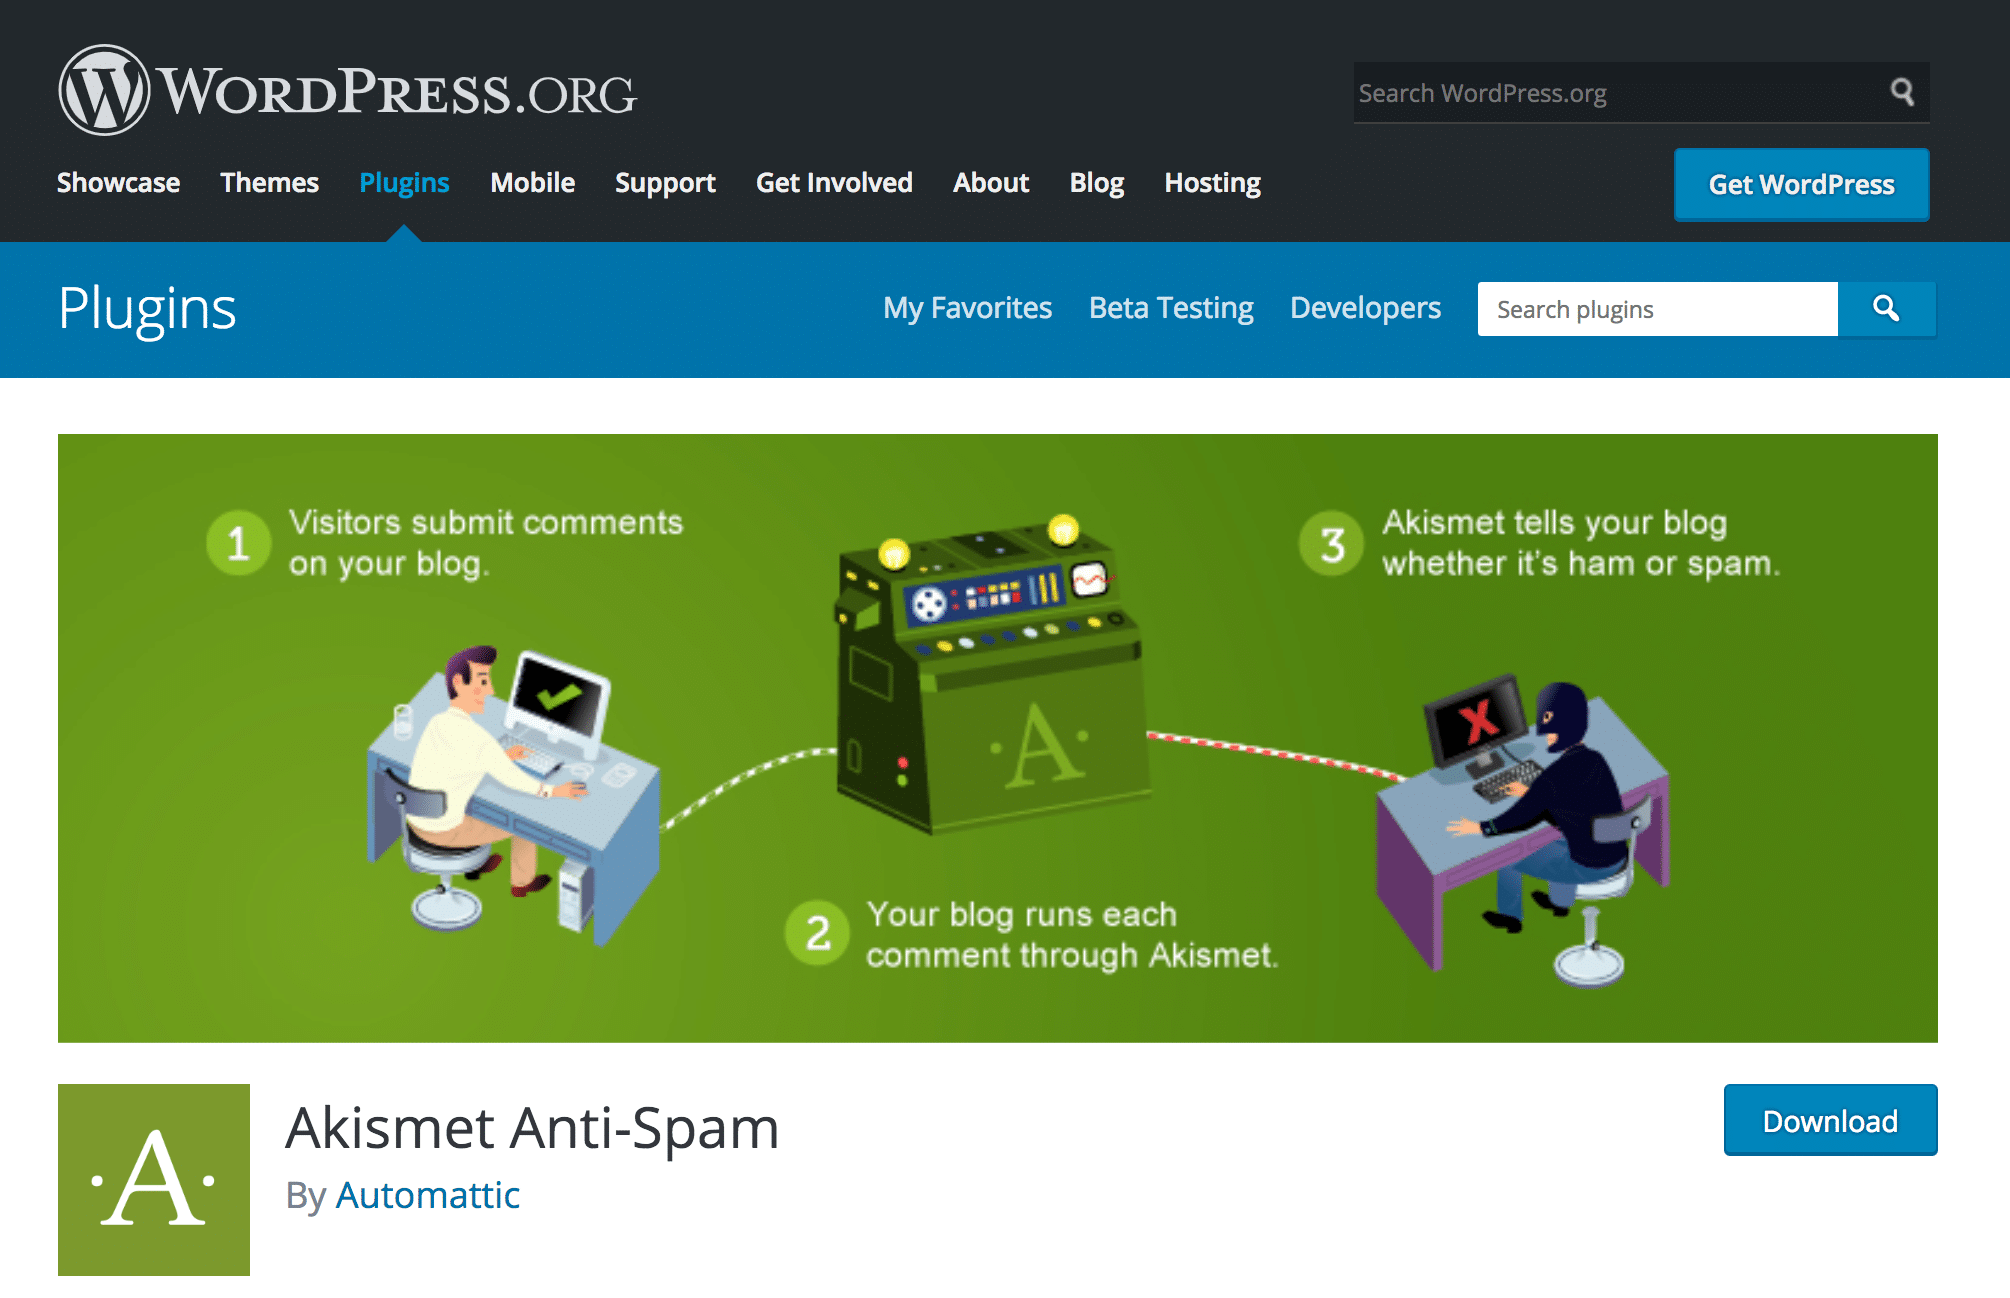
Task: Click the step 1 number badge in banner
Action: (238, 544)
